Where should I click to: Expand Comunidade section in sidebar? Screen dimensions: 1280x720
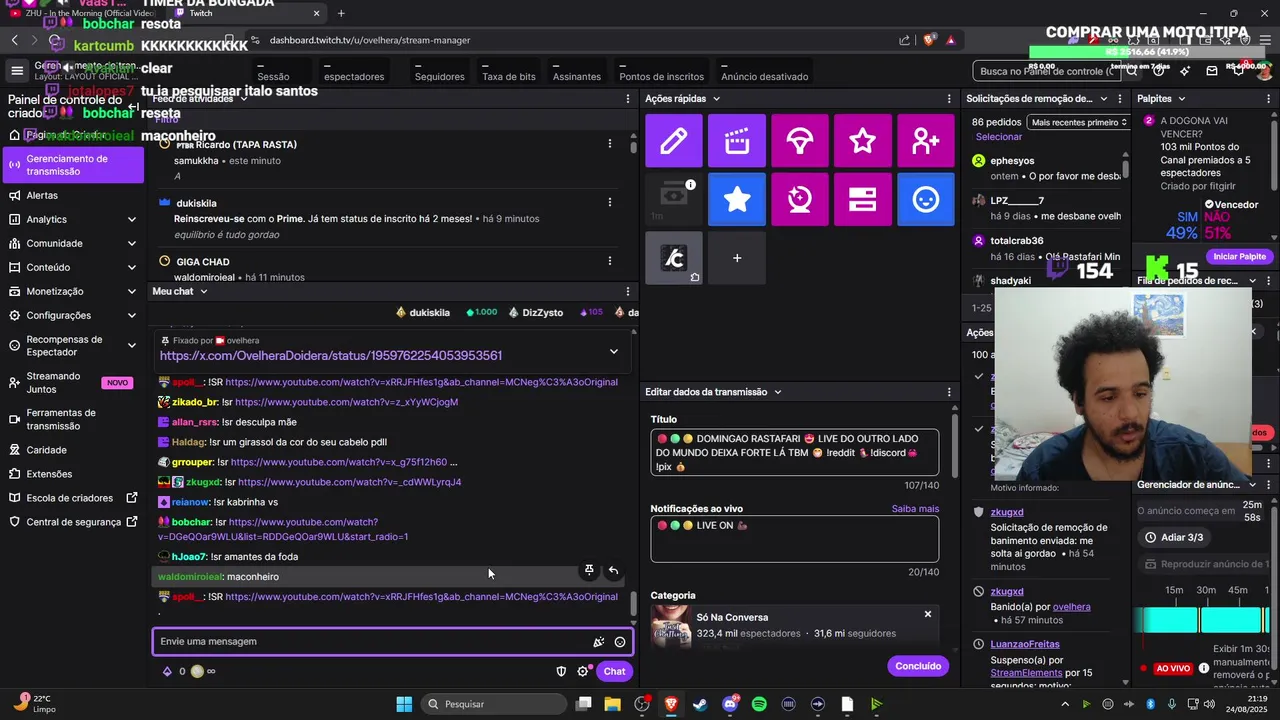click(x=132, y=243)
